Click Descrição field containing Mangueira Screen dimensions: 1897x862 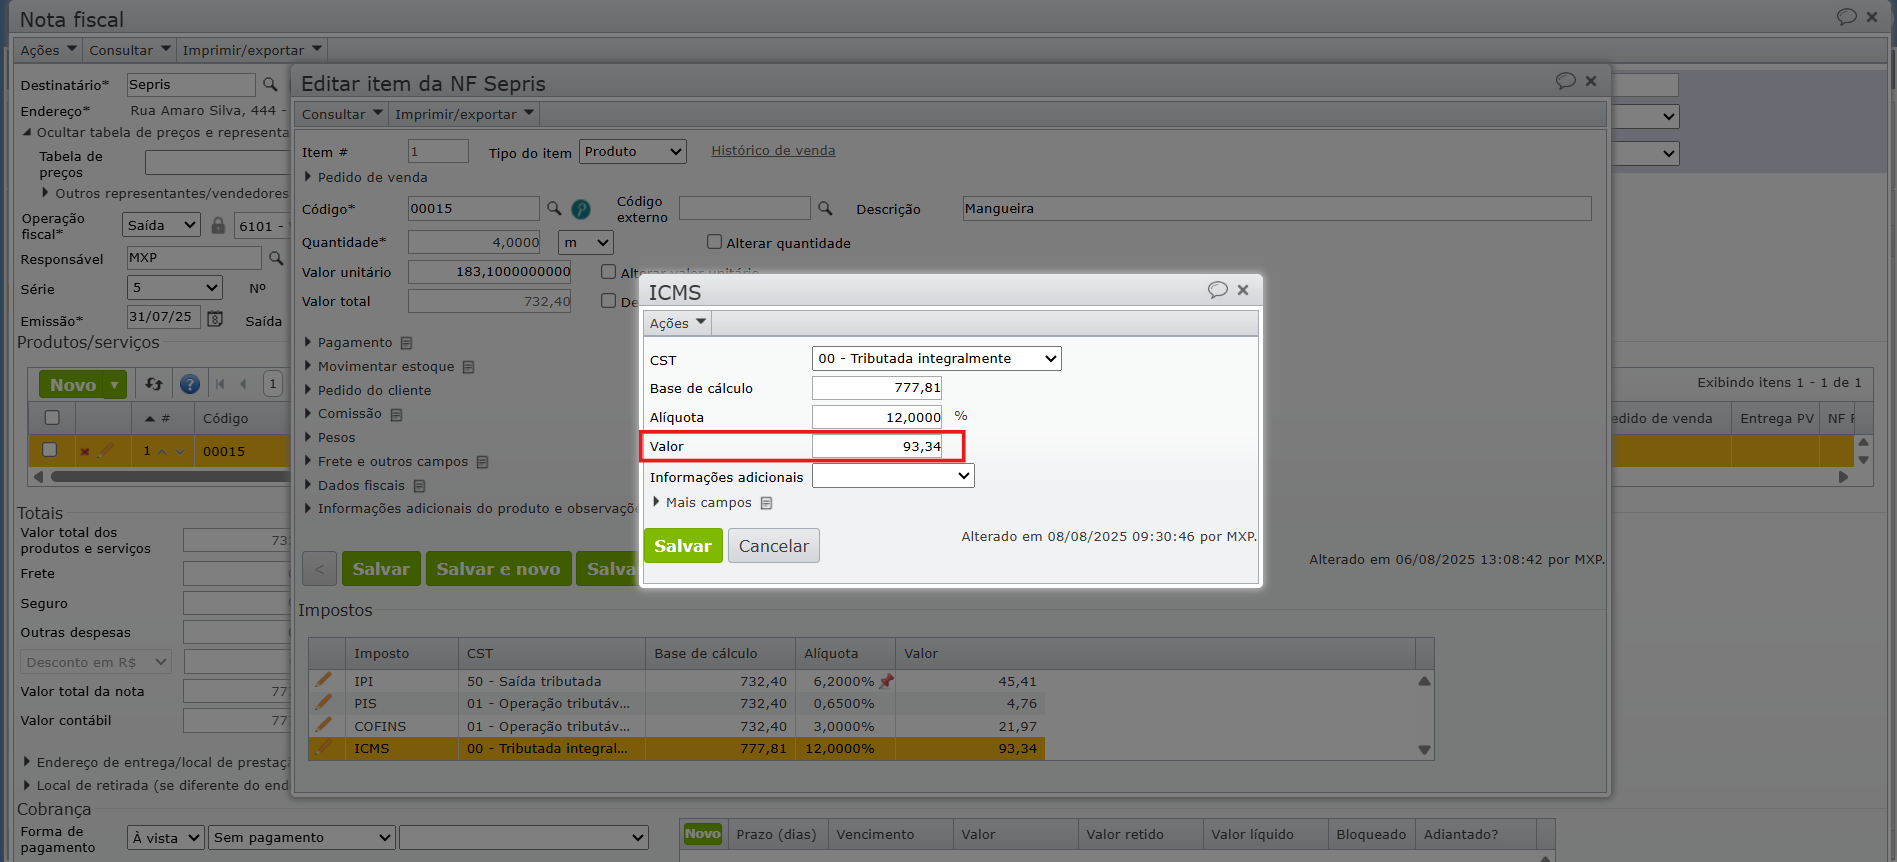point(1277,208)
